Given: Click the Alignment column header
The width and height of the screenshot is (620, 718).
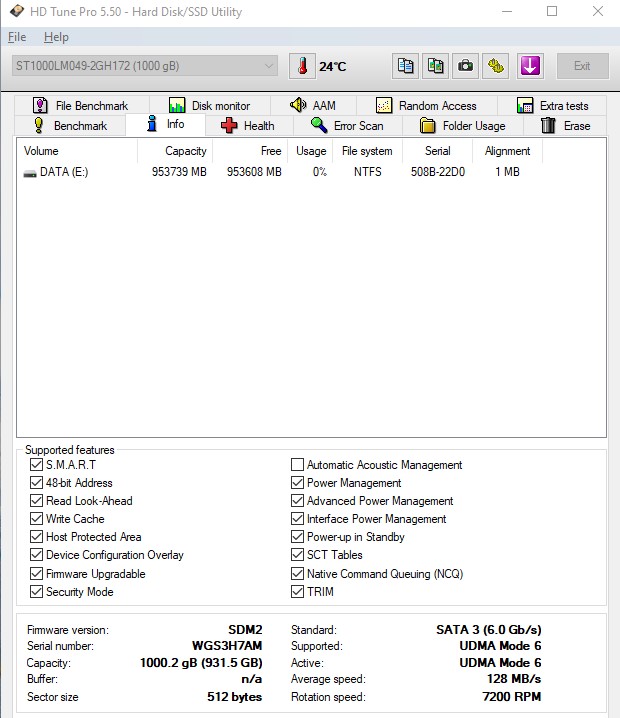Looking at the screenshot, I should point(507,151).
